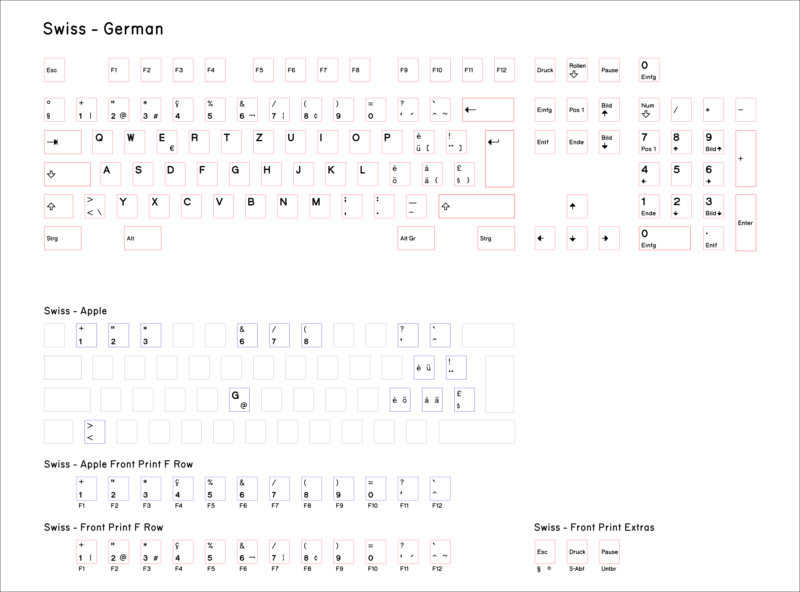Click the Alt key
800x592 pixels.
143,238
